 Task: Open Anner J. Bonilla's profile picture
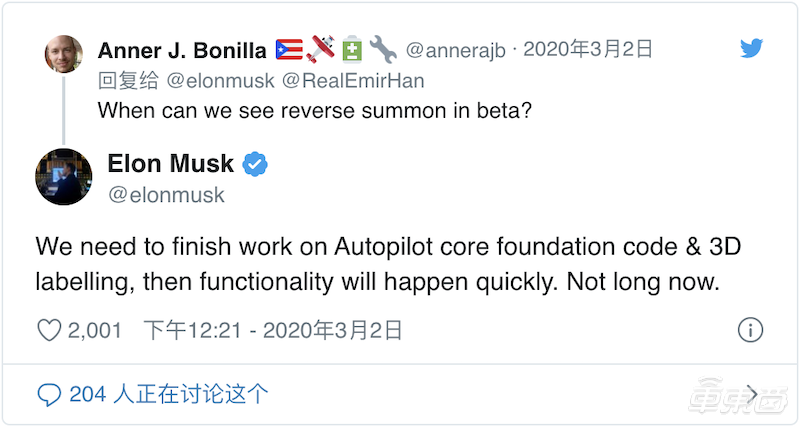tap(64, 54)
